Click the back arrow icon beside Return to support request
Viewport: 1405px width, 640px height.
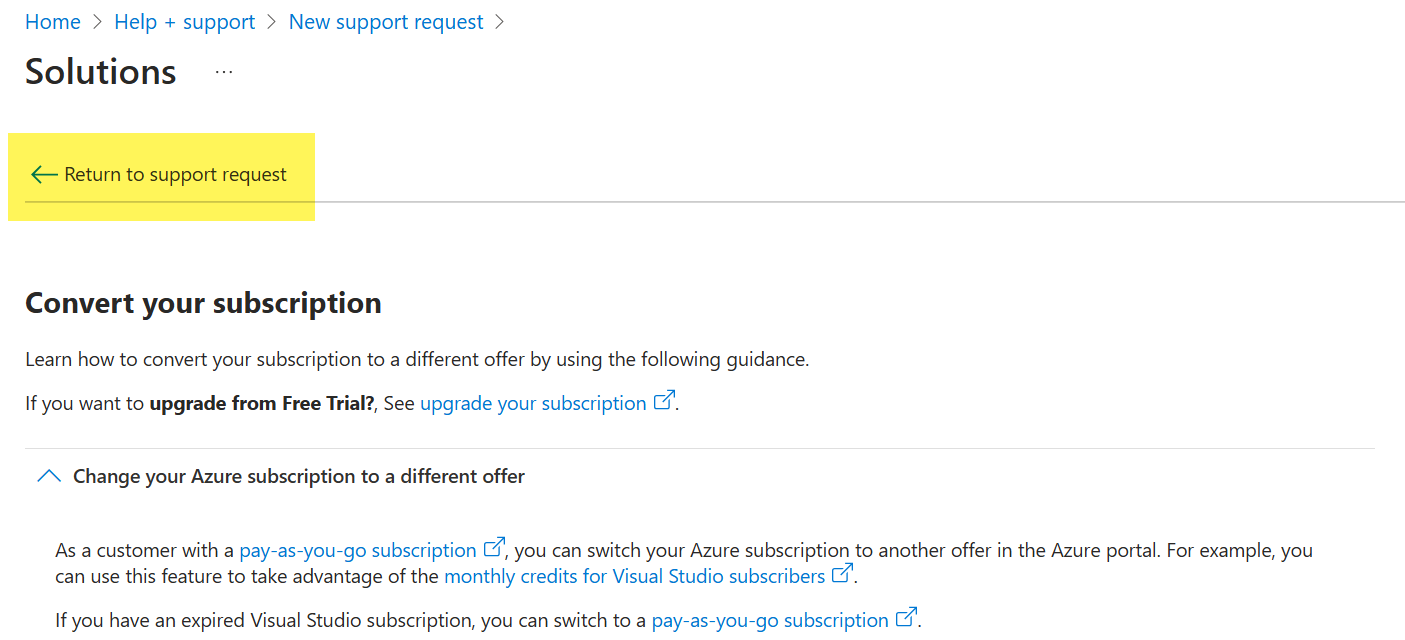(44, 175)
